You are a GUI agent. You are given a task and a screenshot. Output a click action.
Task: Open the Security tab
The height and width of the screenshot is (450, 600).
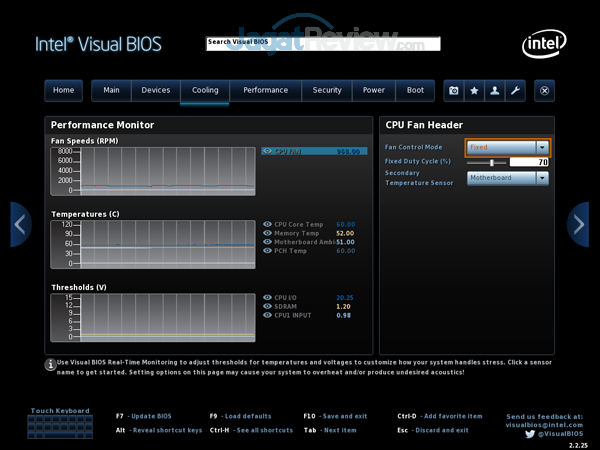point(327,90)
